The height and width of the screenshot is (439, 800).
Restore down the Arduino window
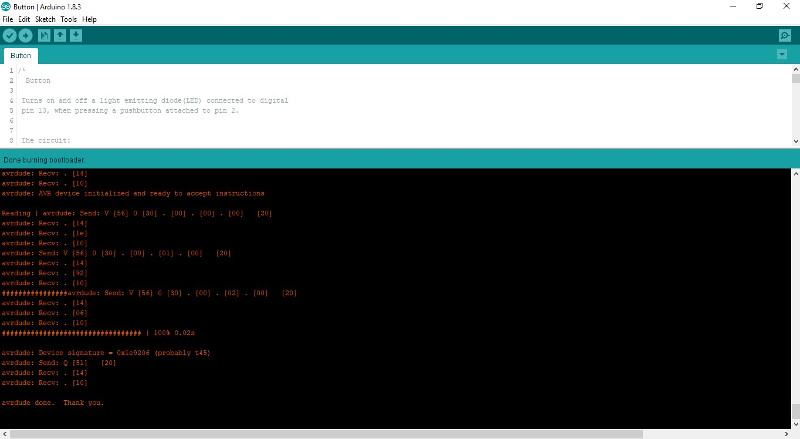click(x=759, y=6)
